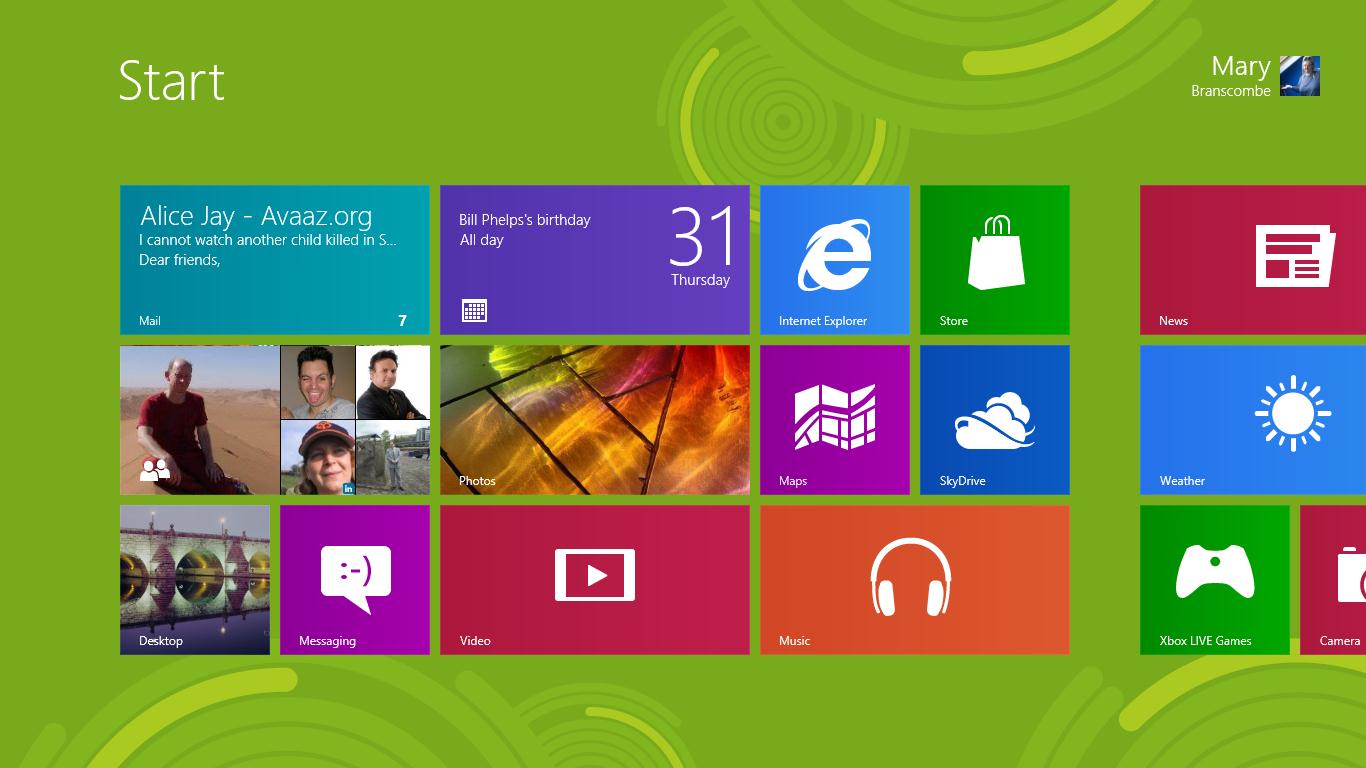Click the man in red desert photo
Viewport: 1366px width, 768px height.
tap(200, 420)
